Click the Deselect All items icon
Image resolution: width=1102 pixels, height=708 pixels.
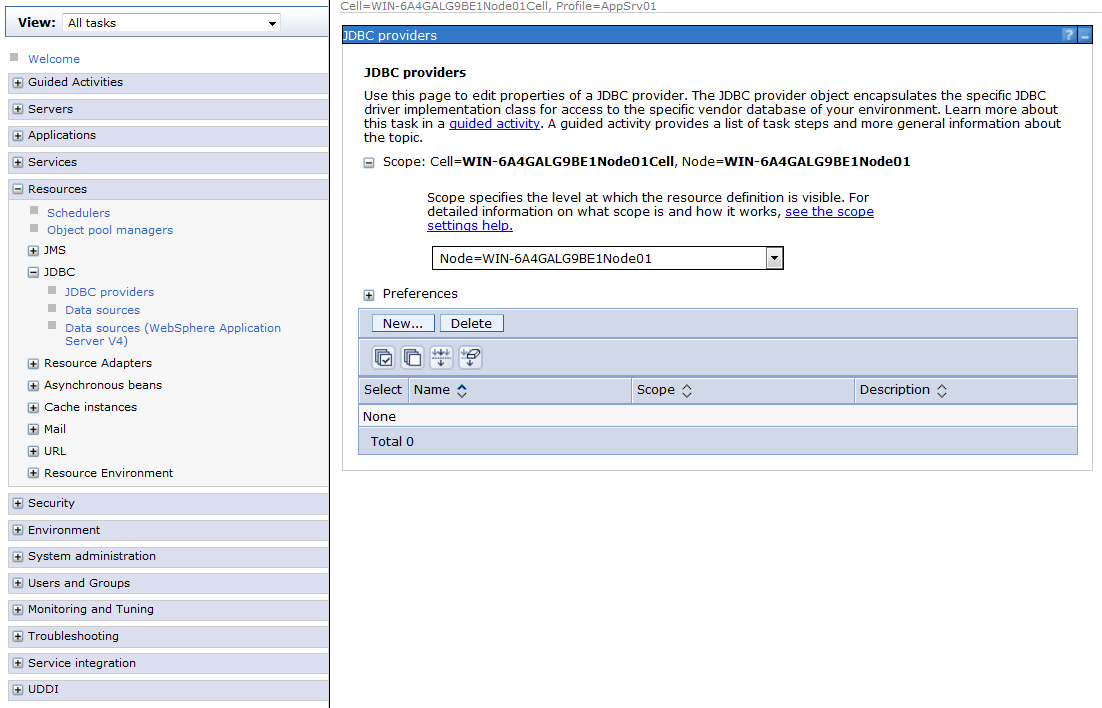tap(413, 357)
